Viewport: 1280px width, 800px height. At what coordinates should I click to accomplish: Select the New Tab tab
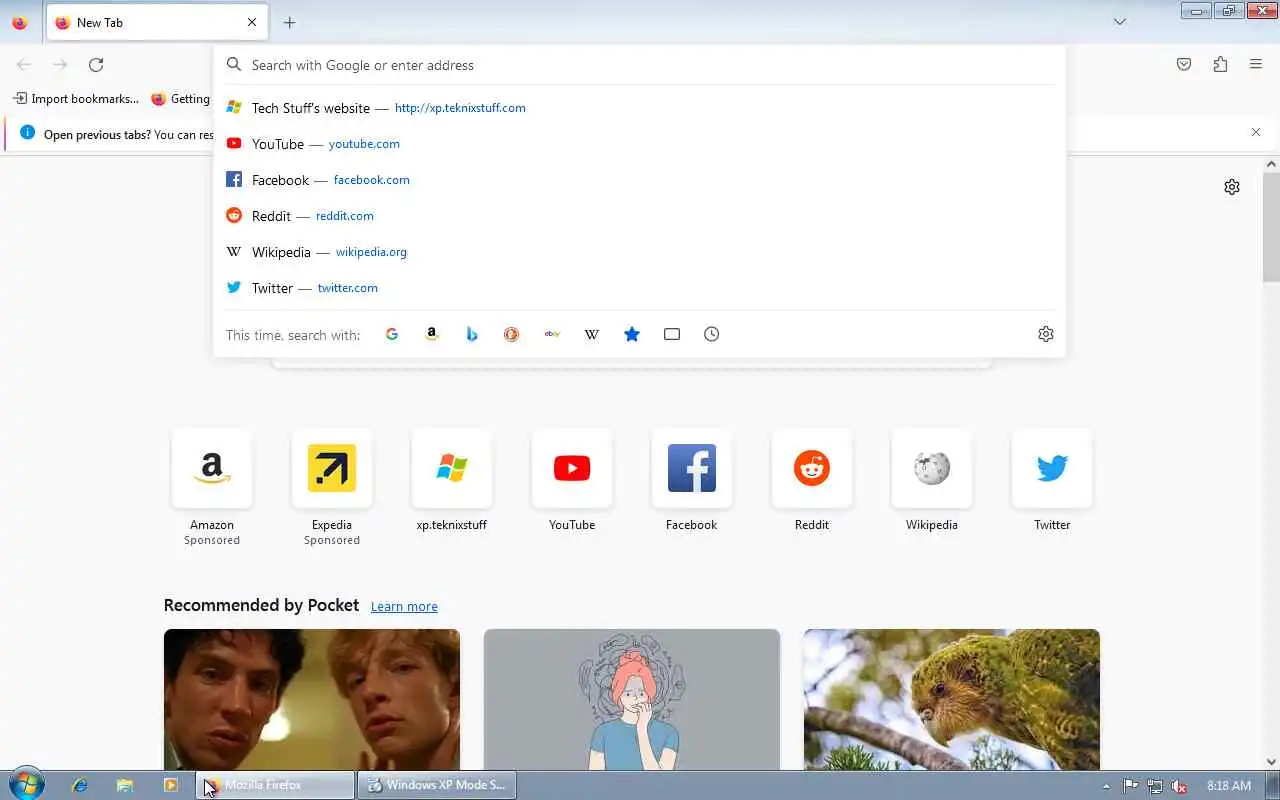(x=156, y=22)
